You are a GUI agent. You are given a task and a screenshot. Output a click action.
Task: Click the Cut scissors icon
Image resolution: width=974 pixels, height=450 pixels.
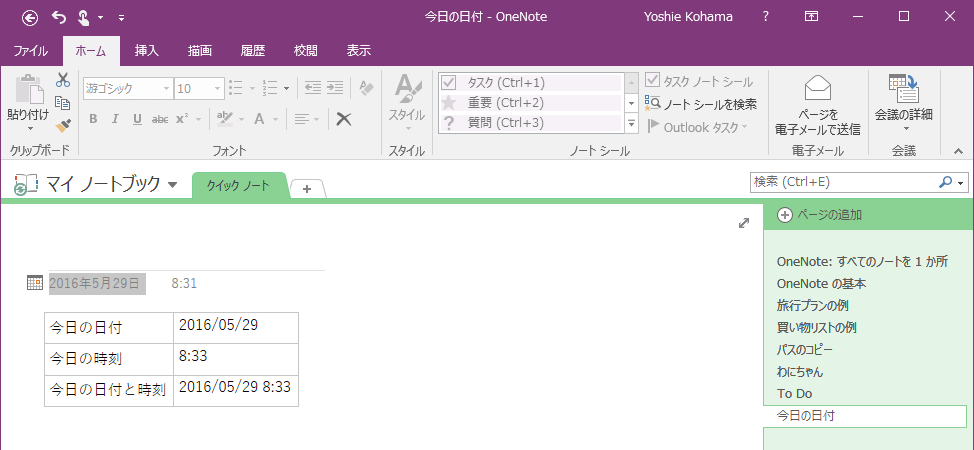[x=63, y=80]
